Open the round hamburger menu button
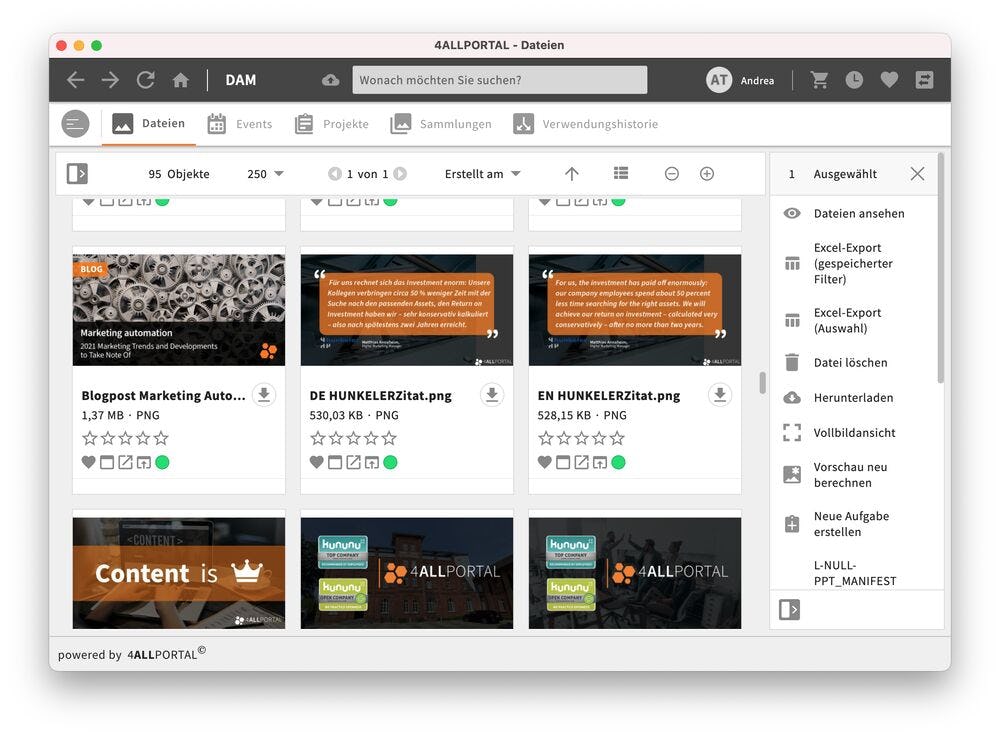The height and width of the screenshot is (736, 1000). click(x=75, y=124)
